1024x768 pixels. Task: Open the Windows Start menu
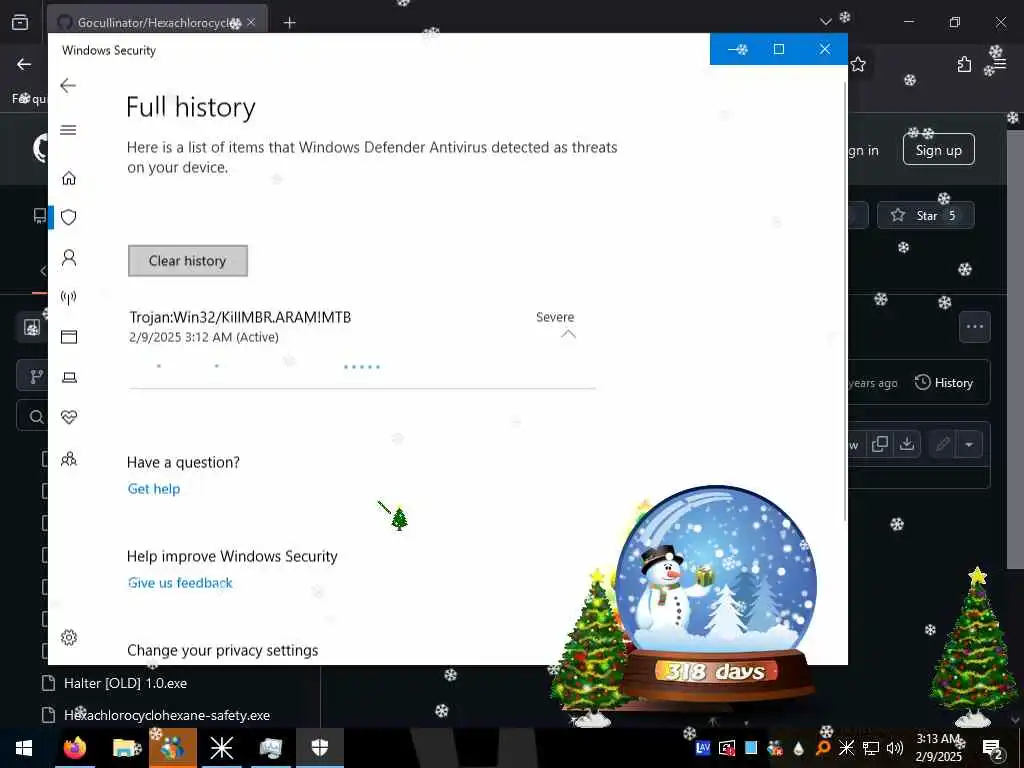click(24, 748)
